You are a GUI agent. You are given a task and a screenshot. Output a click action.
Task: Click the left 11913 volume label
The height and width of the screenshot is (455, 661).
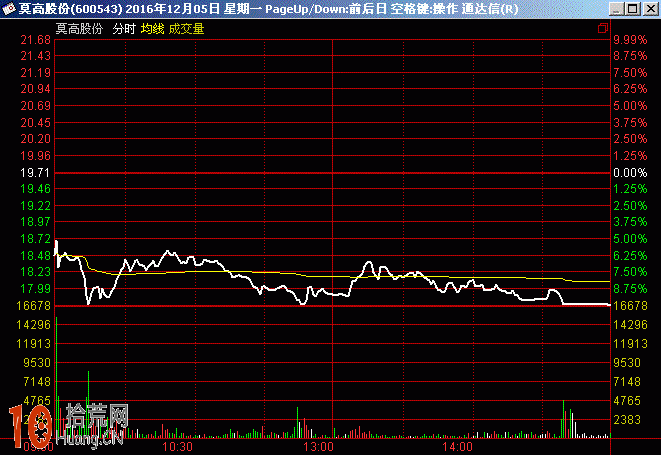tap(33, 344)
